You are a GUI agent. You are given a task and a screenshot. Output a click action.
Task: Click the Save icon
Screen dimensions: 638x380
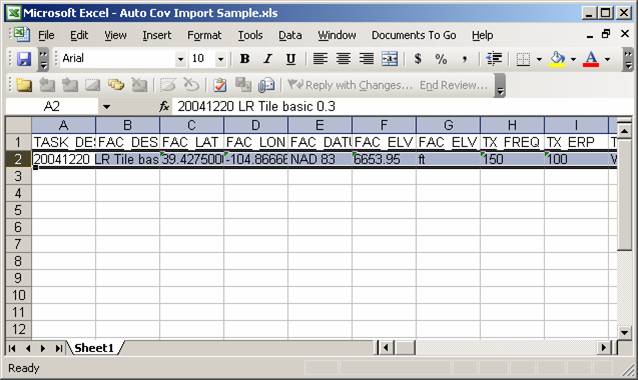pyautogui.click(x=24, y=59)
